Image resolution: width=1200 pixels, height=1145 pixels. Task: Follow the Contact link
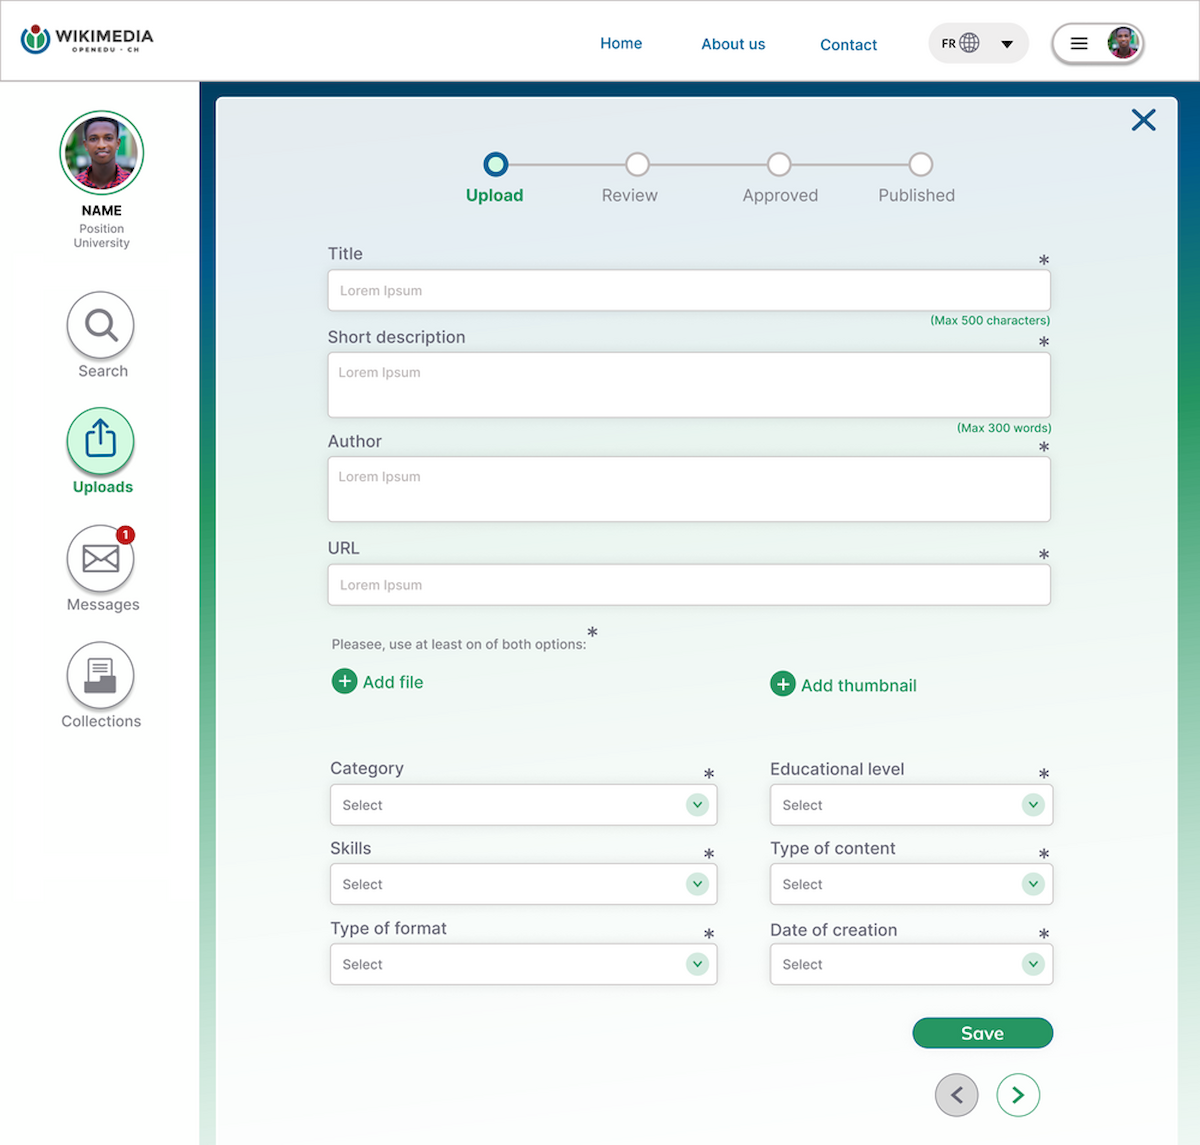[x=848, y=44]
